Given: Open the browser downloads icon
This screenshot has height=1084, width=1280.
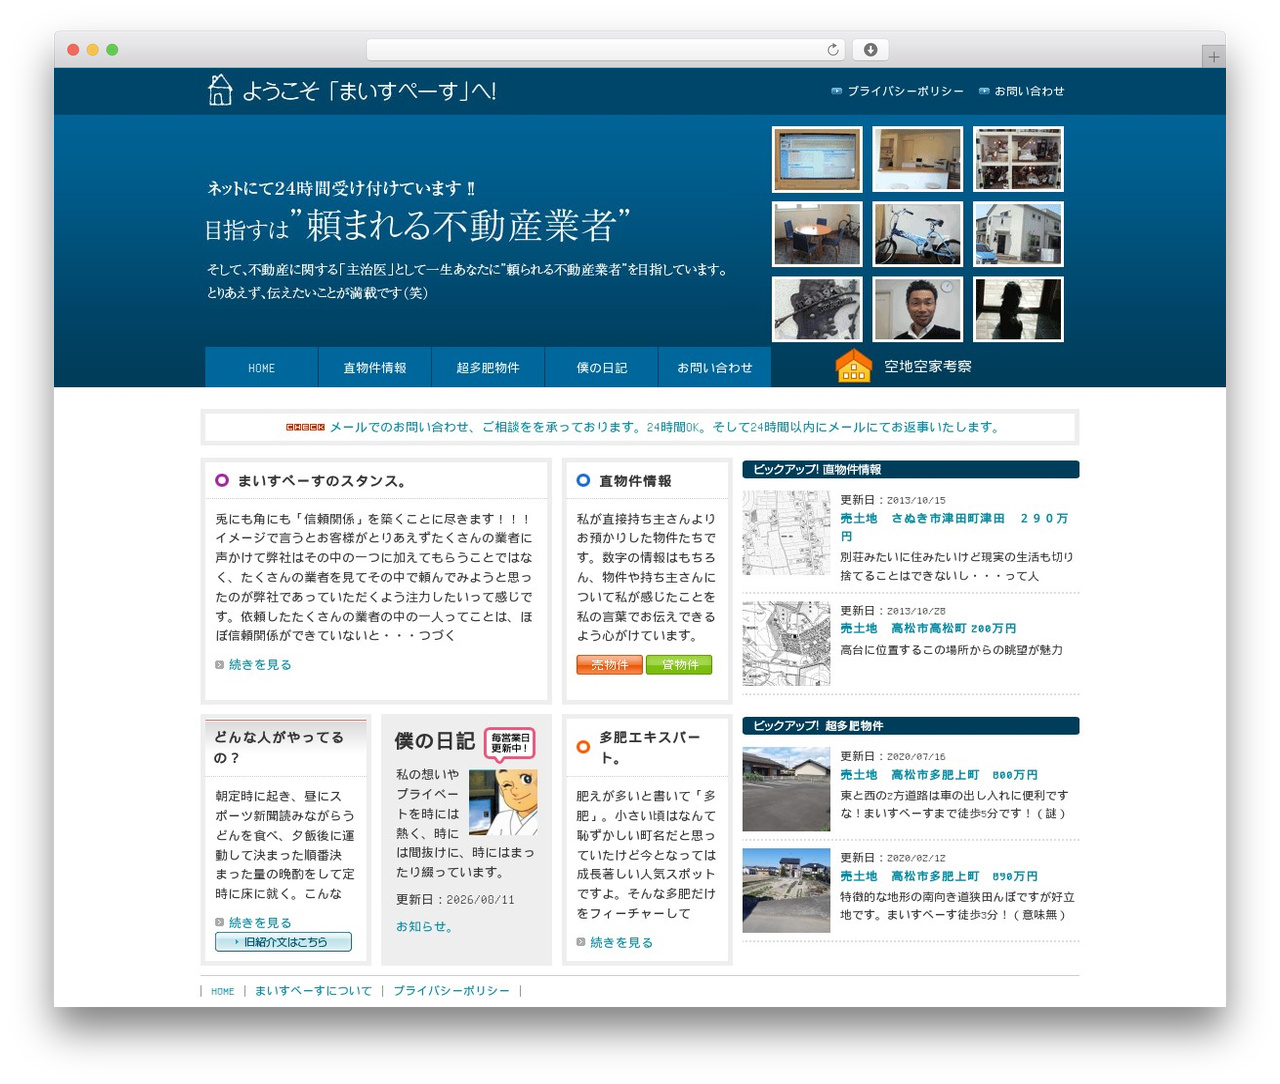Looking at the screenshot, I should 871,50.
